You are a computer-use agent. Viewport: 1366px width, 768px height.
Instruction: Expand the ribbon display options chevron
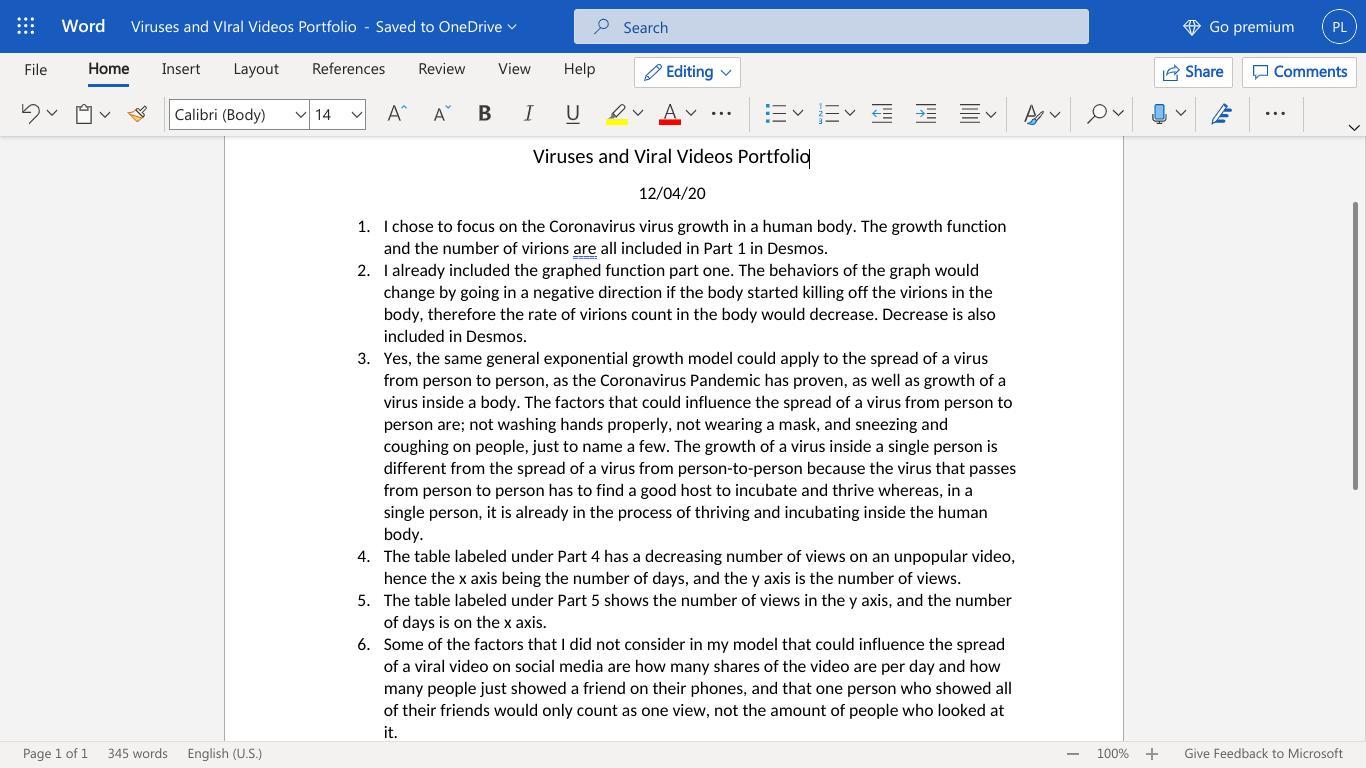(1354, 128)
